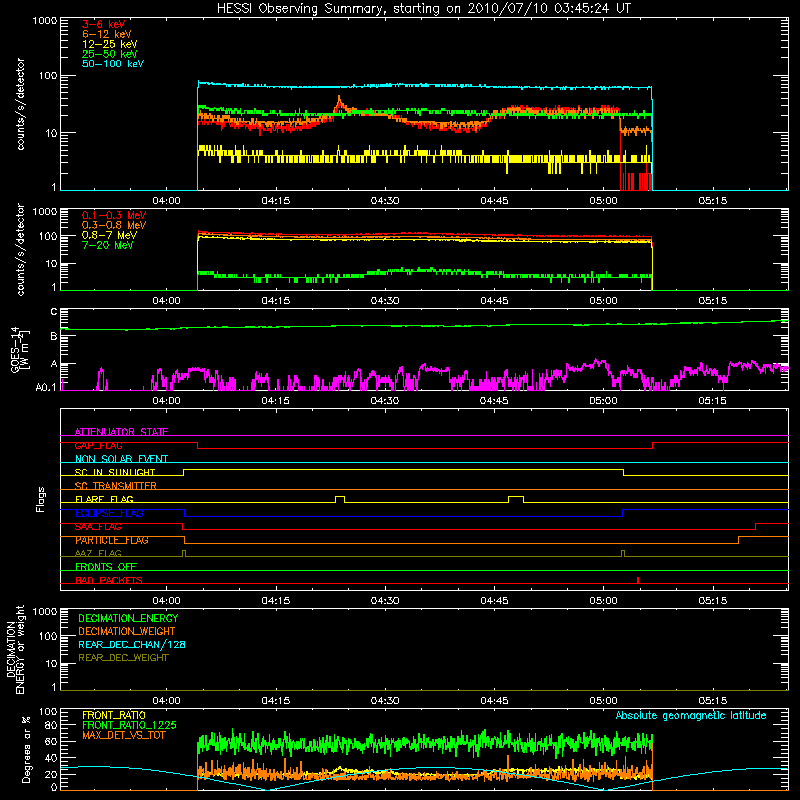Click the FRONT_RATIO_1225 legend label
The image size is (800, 800).
[130, 725]
